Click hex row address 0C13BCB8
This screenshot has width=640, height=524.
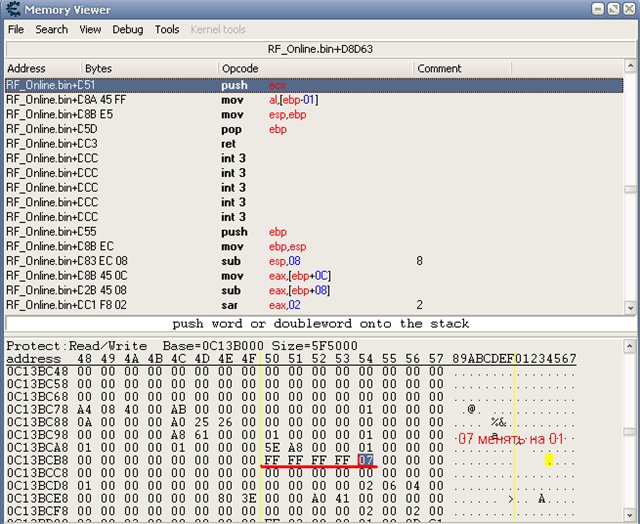[x=38, y=460]
